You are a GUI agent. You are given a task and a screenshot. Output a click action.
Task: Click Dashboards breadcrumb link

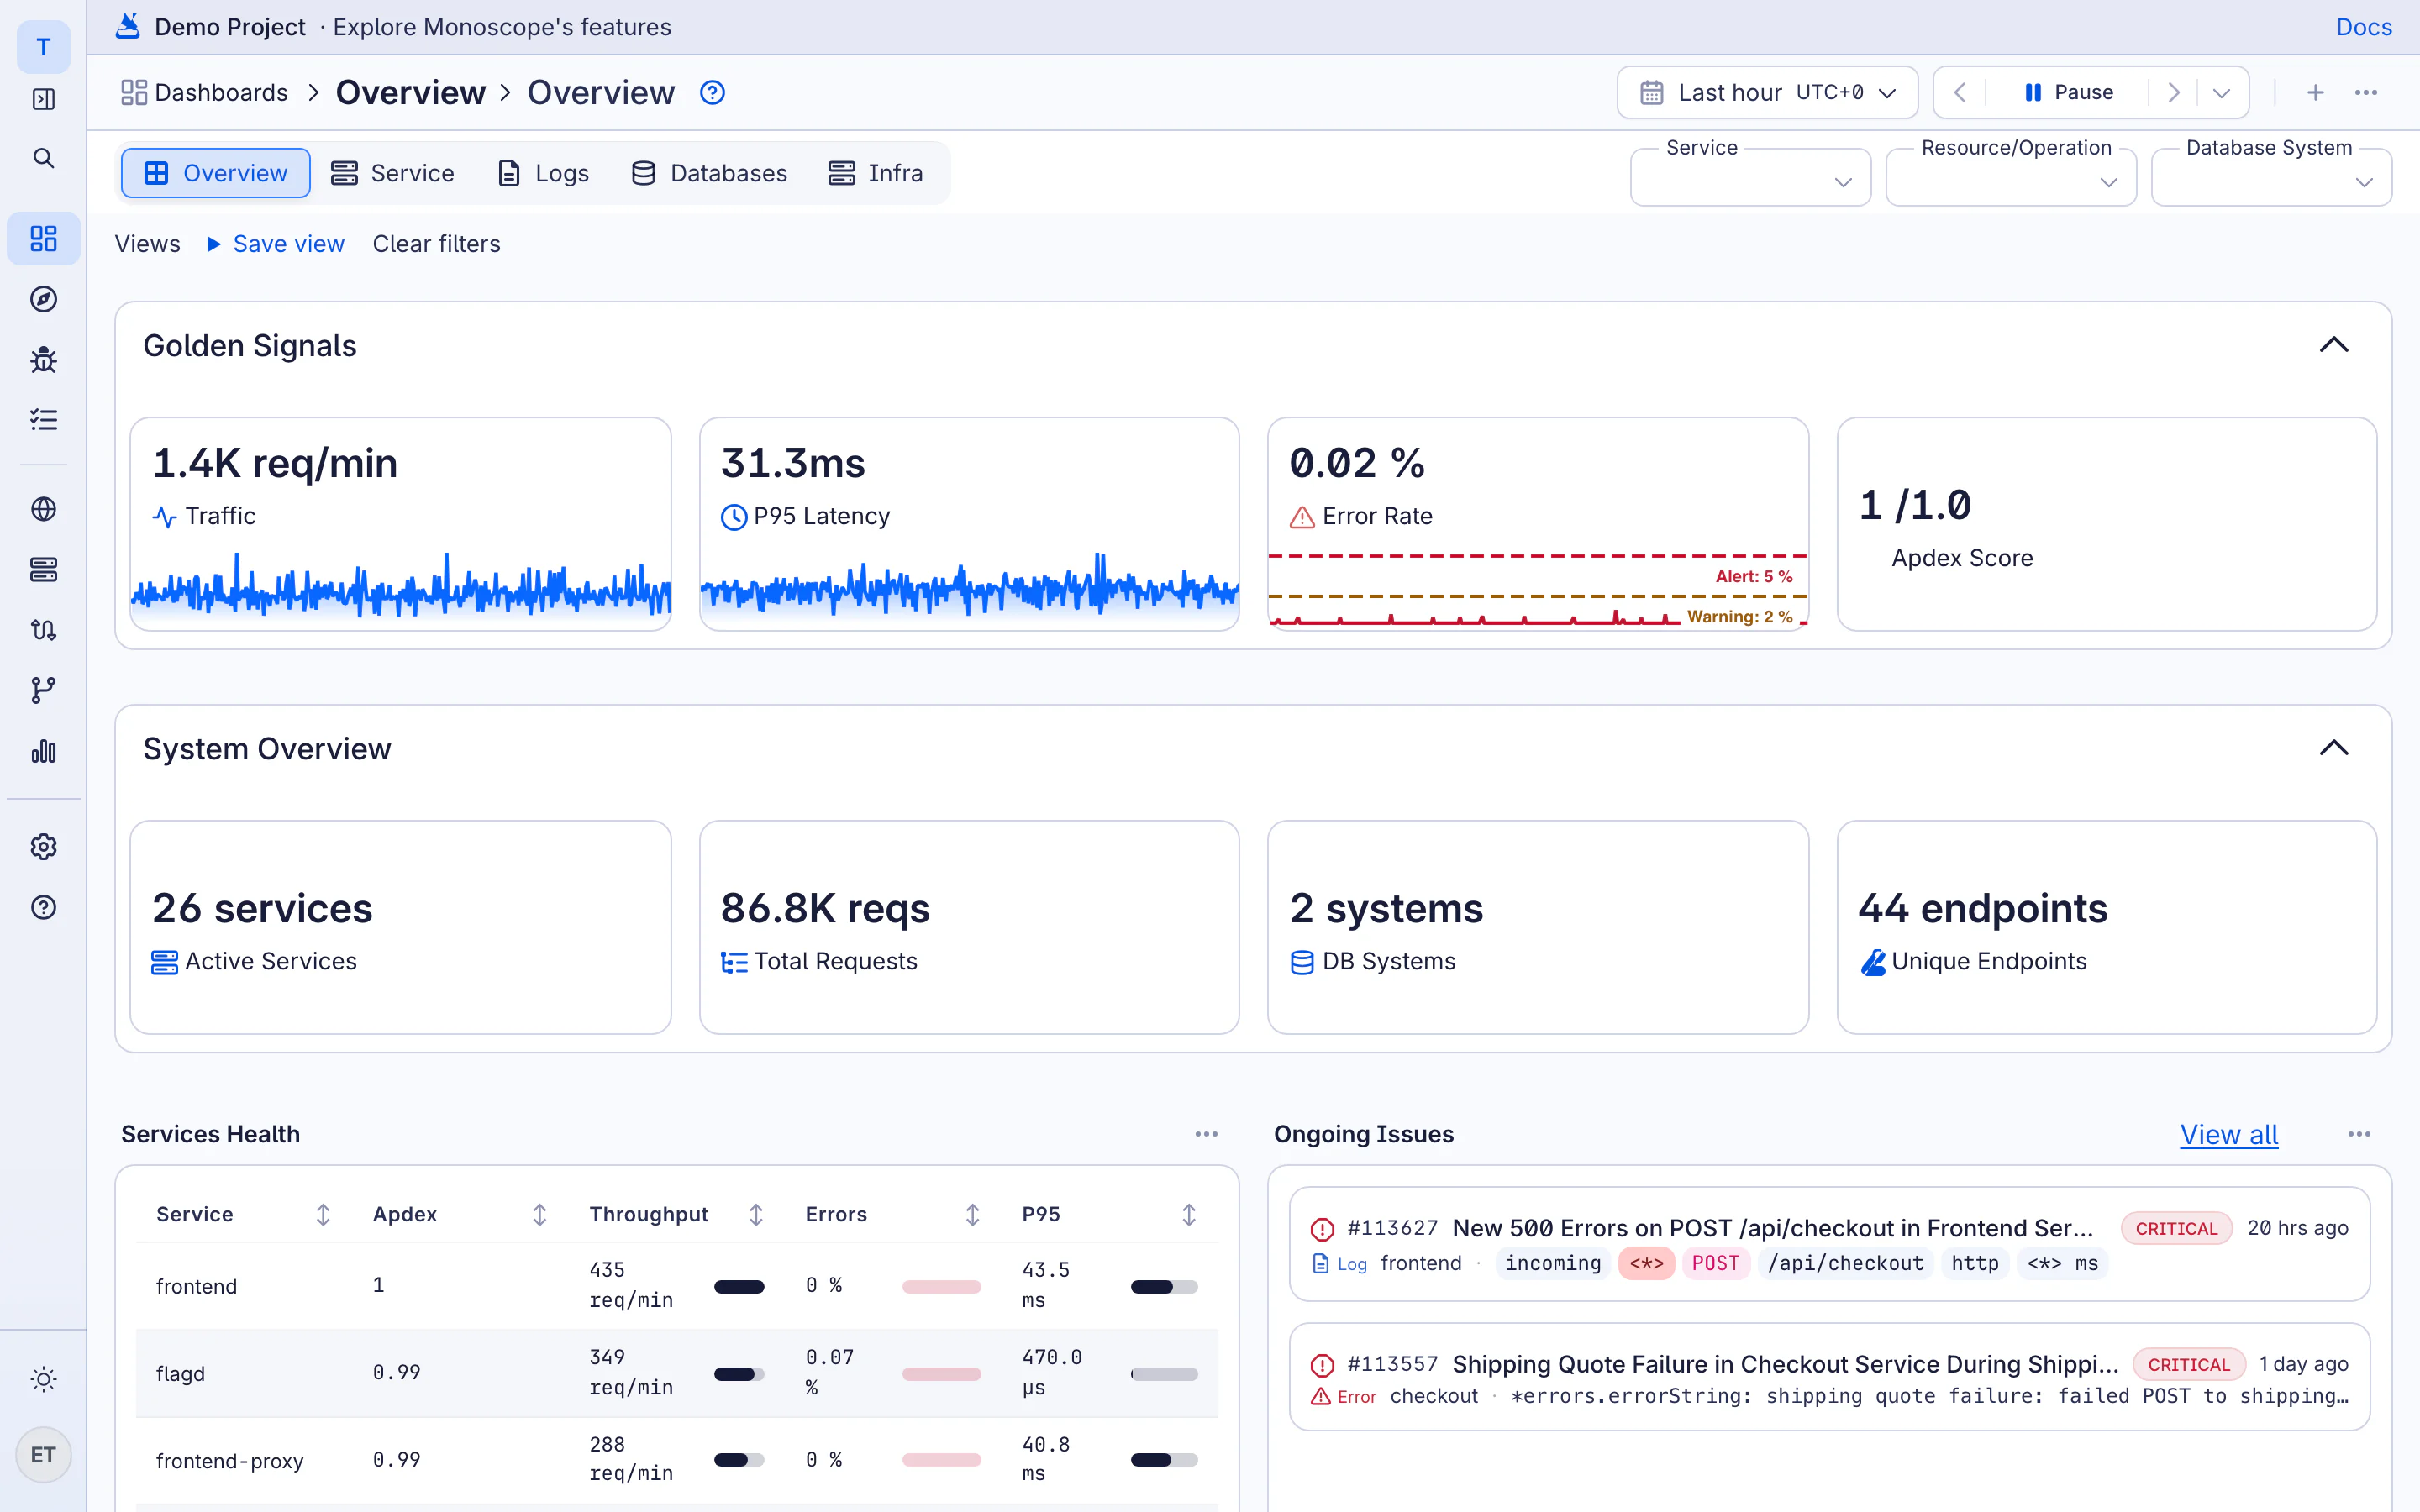(x=204, y=93)
